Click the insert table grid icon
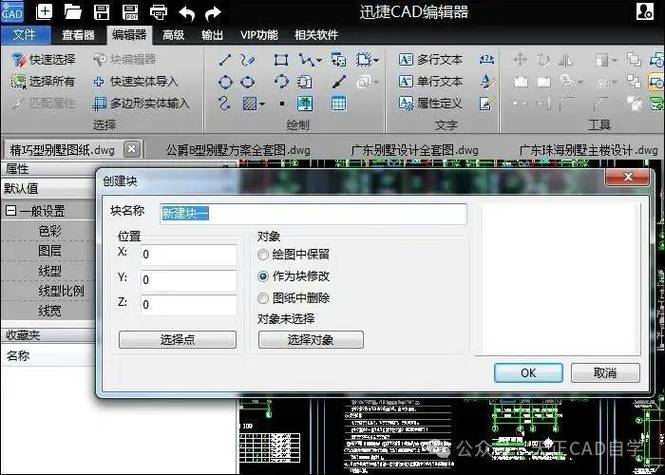Screen dimensions: 665x475 (338, 103)
